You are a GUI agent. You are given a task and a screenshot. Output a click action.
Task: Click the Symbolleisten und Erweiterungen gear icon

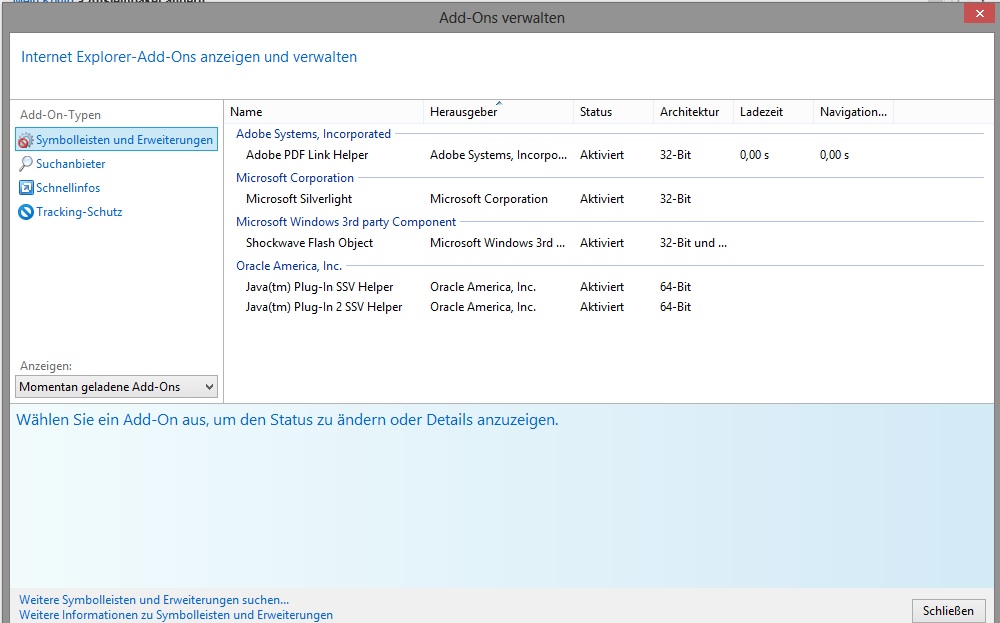[26, 140]
